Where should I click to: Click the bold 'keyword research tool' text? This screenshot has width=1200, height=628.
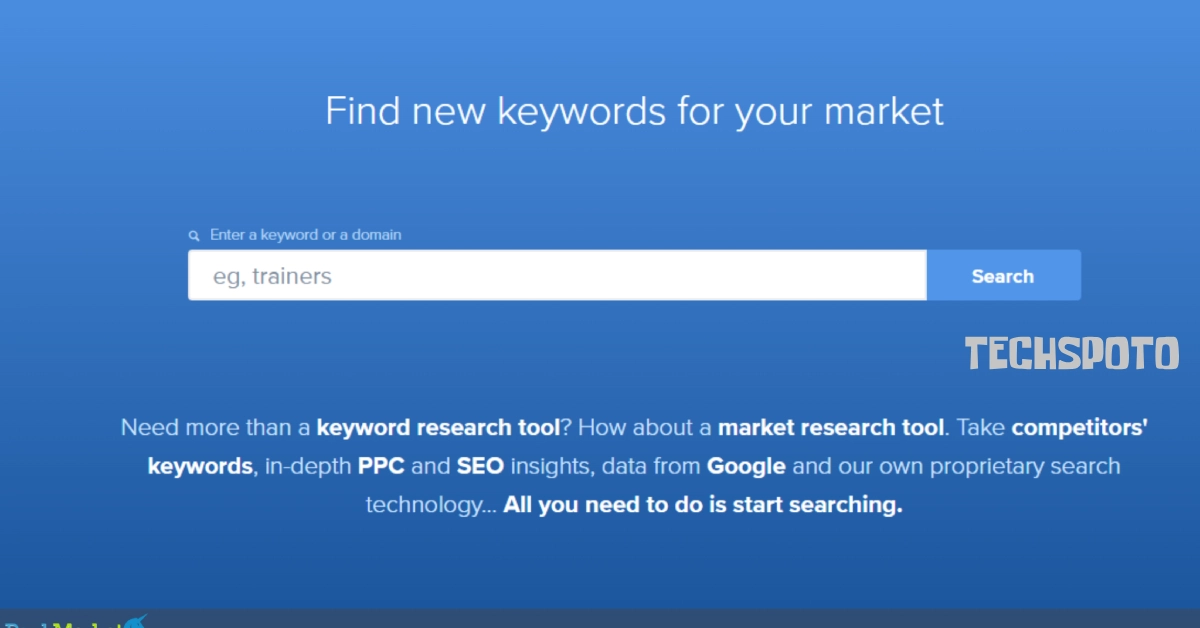pos(438,428)
